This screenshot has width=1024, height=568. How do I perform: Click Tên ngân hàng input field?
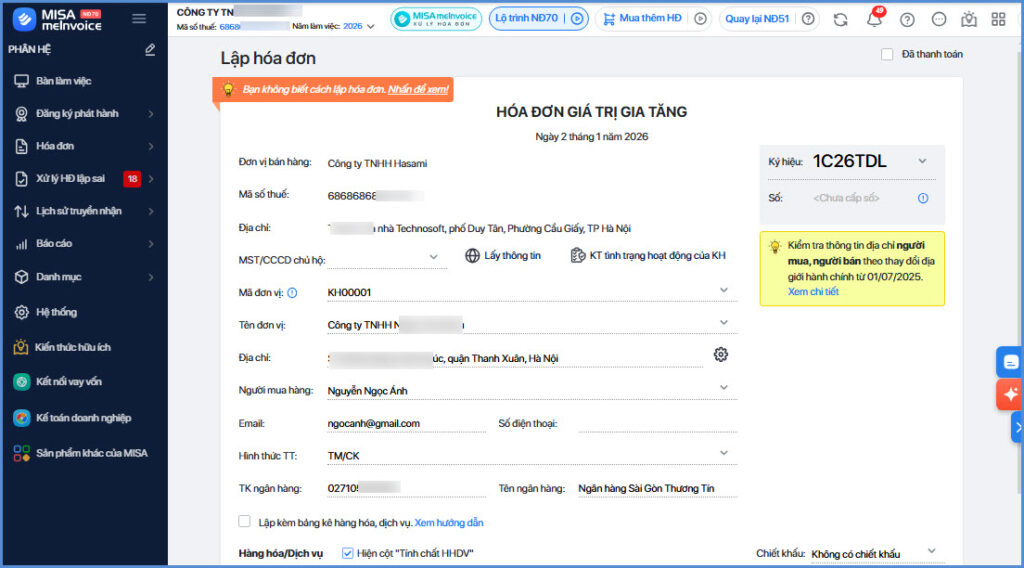coord(658,488)
